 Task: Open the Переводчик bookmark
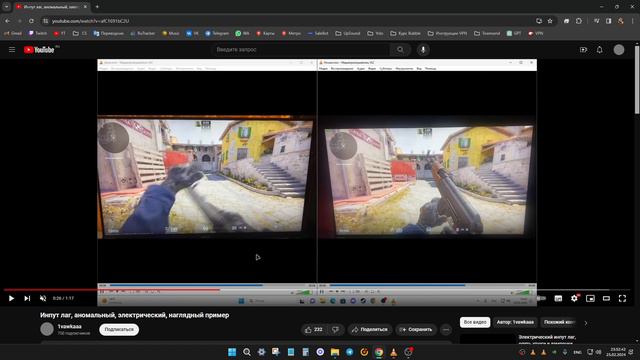tap(109, 33)
